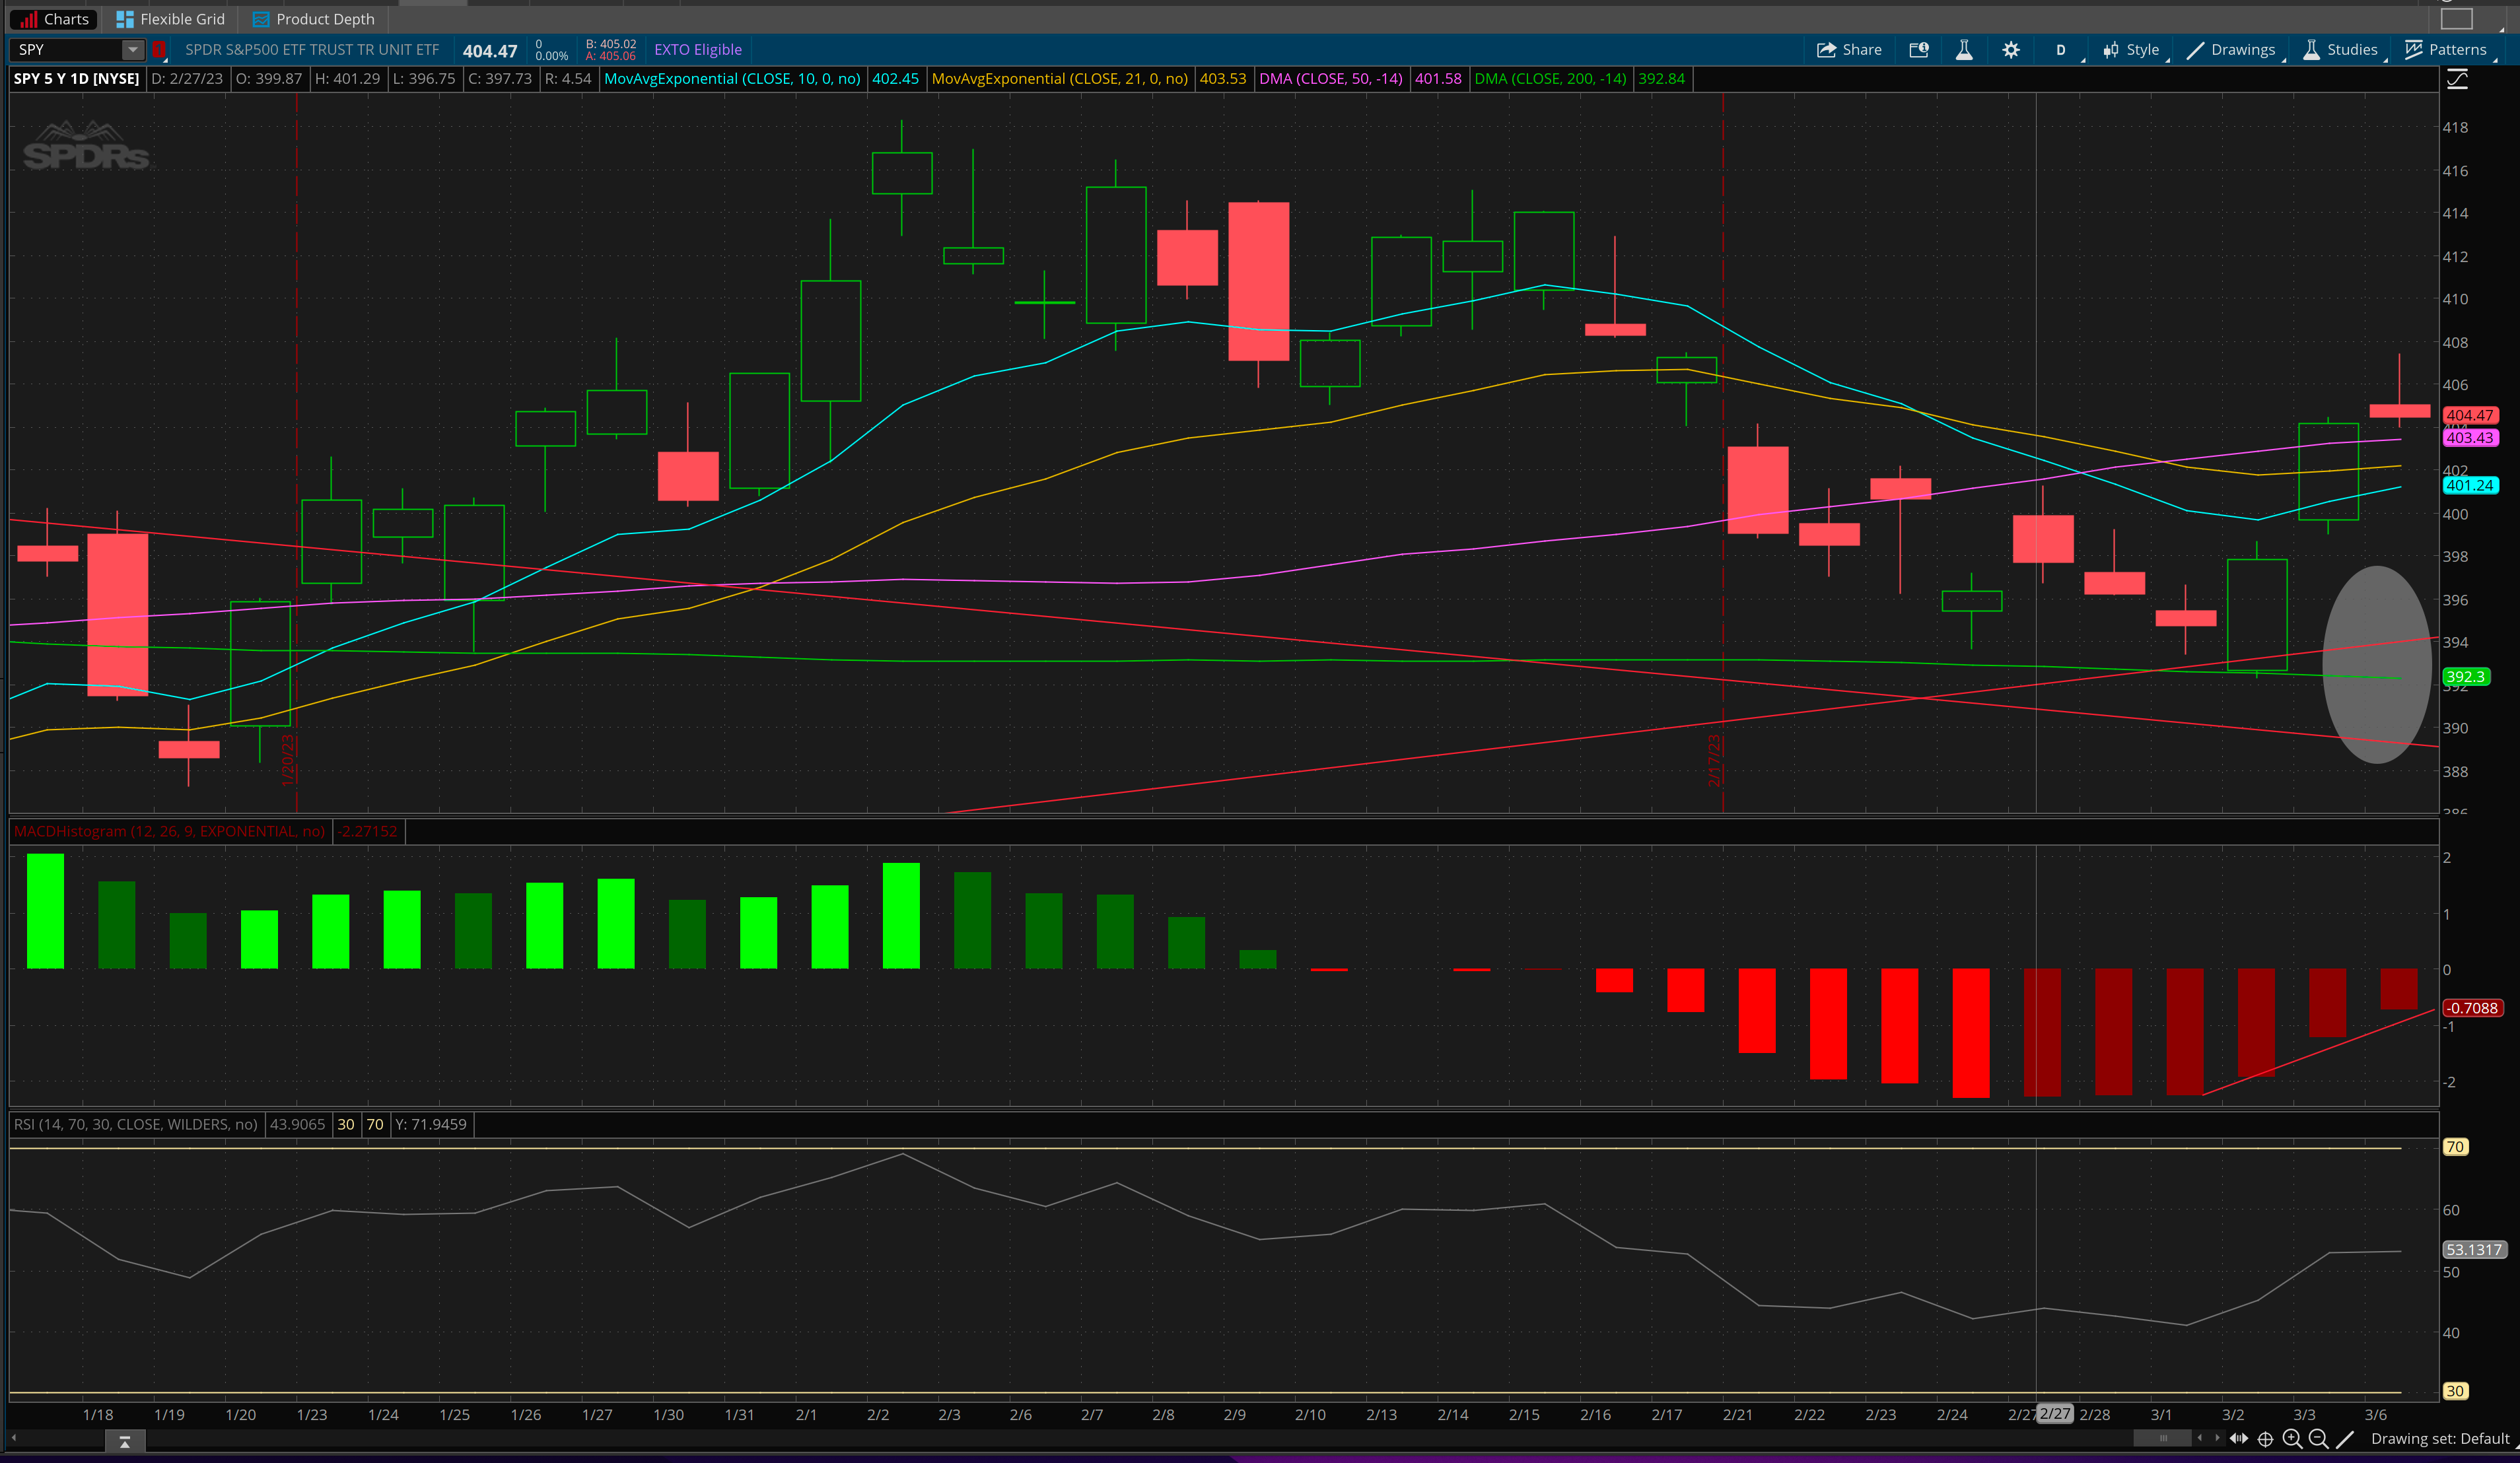Screen dimensions: 2520x1463
Task: Click the Share chart icon
Action: (x=1848, y=50)
